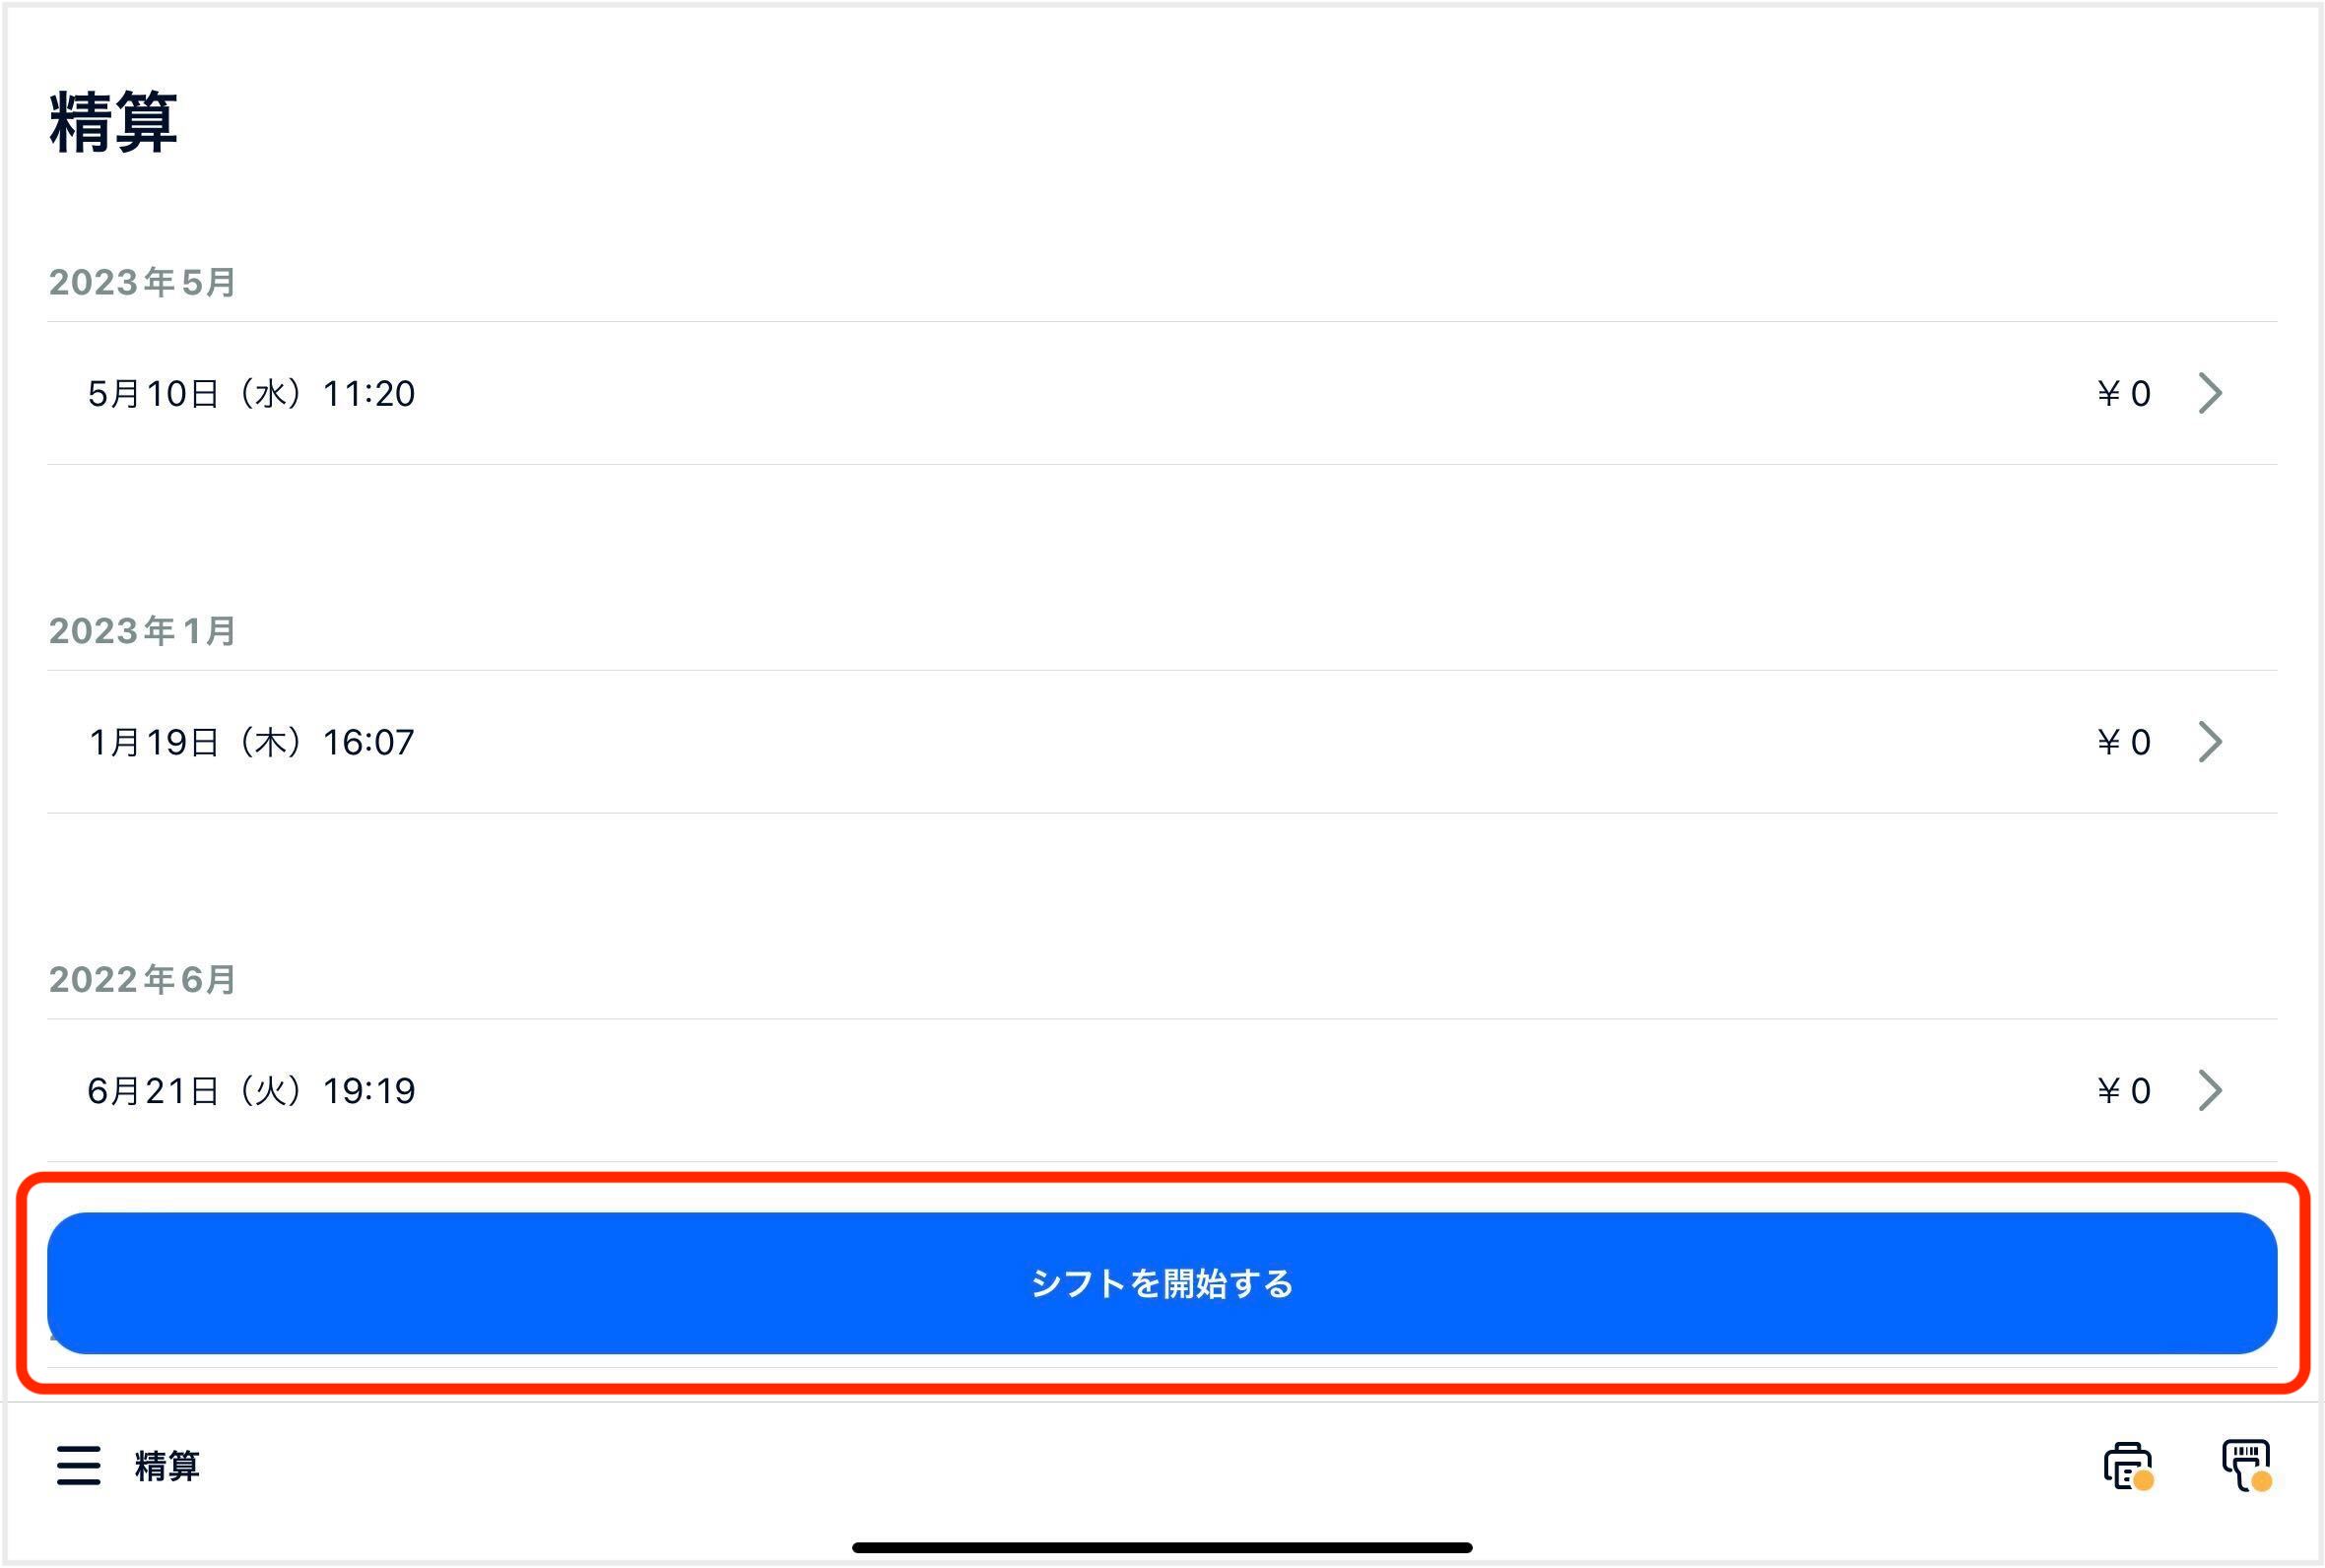Expand the 5月10日 entry chevron
This screenshot has width=2325, height=1568.
[x=2211, y=393]
